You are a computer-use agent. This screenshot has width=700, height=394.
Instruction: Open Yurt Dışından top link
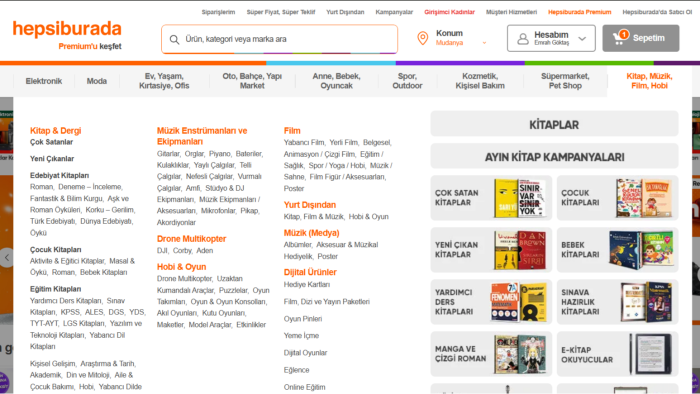point(345,12)
